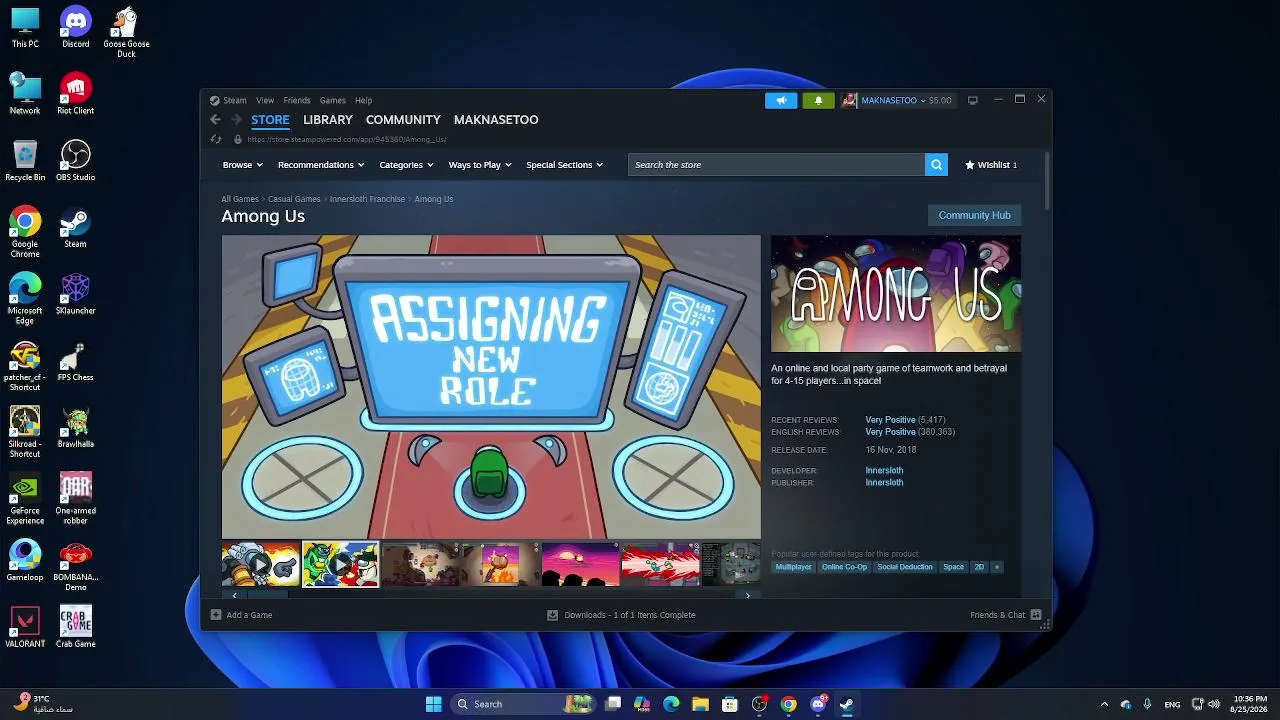1280x720 pixels.
Task: Select Goose Goose Duck desktop icon
Action: (126, 32)
